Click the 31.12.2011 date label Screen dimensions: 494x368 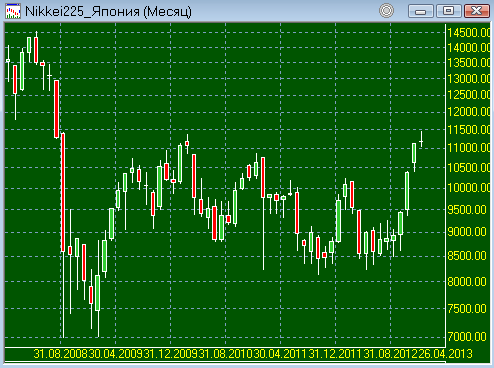tap(336, 354)
